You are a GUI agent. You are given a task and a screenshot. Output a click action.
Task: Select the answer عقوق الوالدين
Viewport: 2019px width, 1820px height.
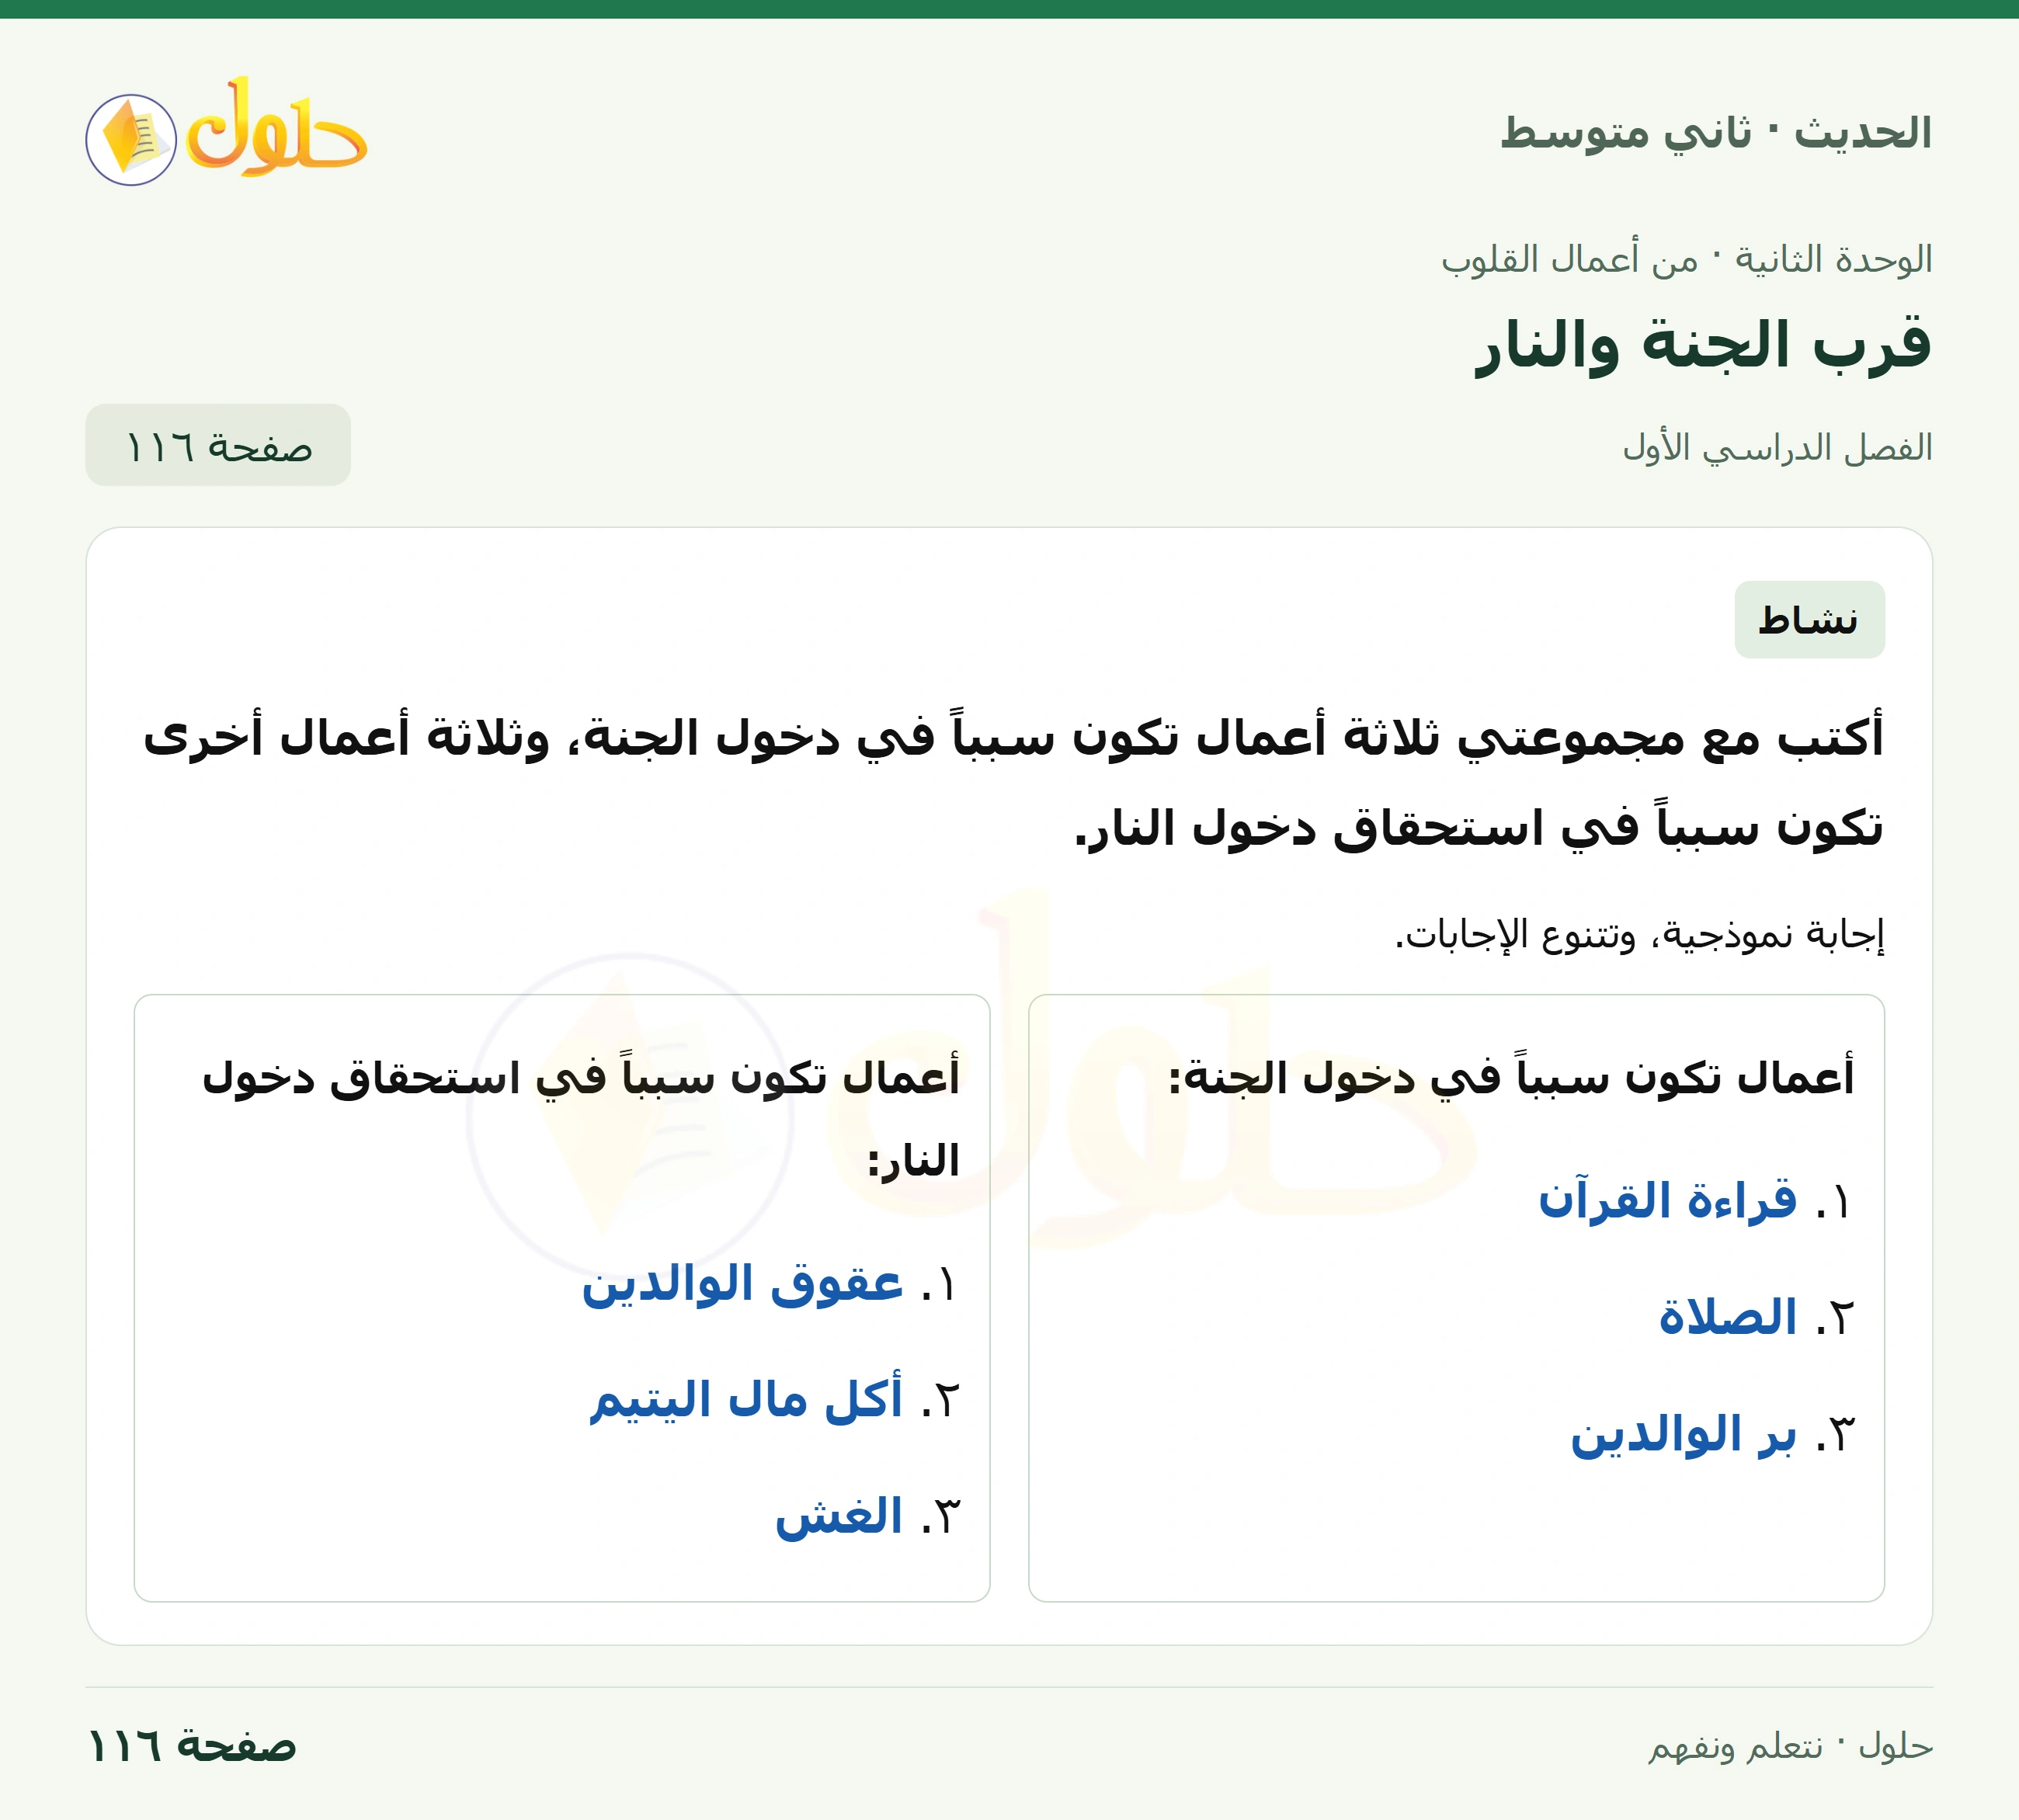742,1283
